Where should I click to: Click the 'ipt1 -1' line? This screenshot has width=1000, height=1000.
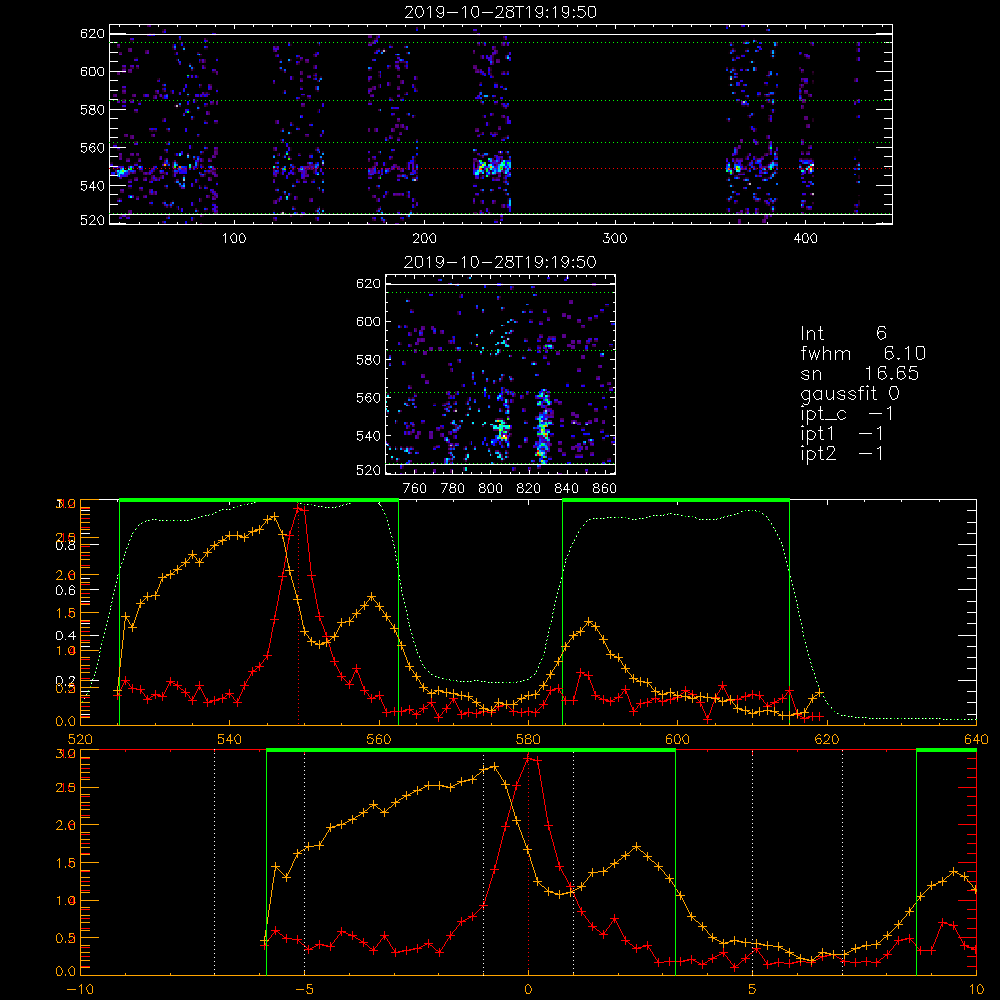coord(842,434)
